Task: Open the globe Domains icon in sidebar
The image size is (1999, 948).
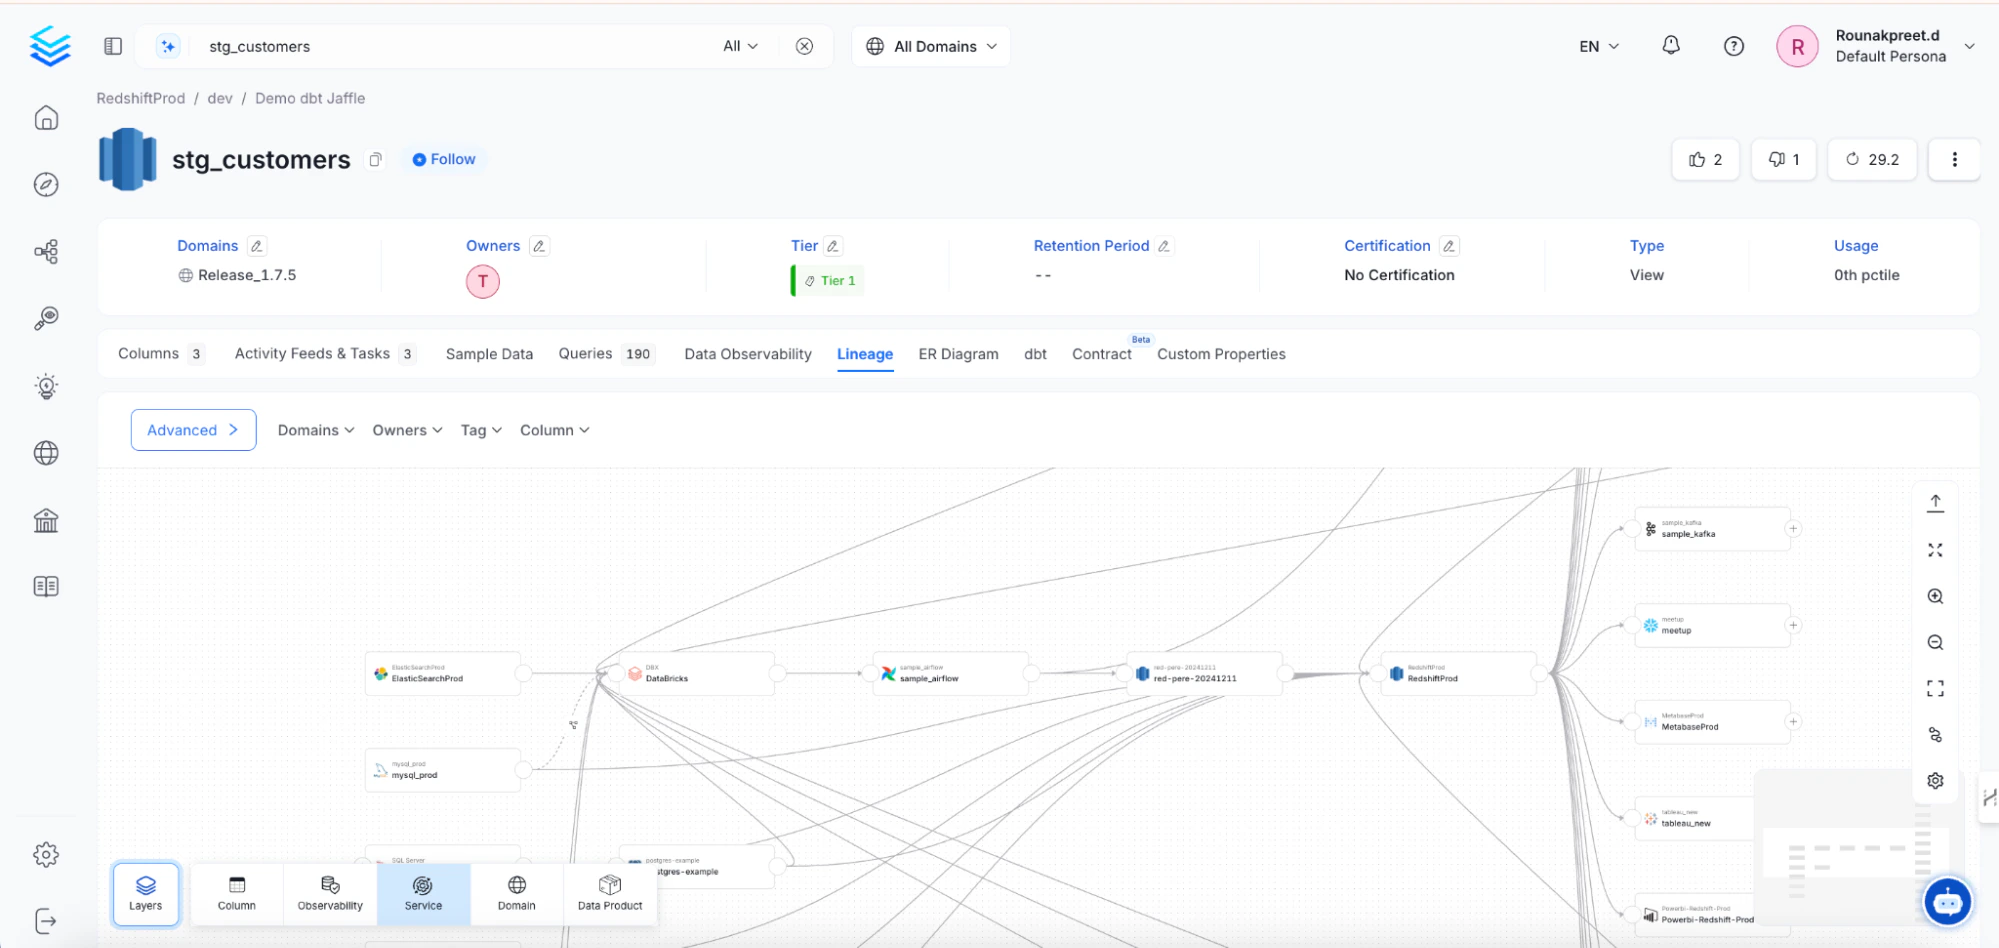Action: coord(46,453)
